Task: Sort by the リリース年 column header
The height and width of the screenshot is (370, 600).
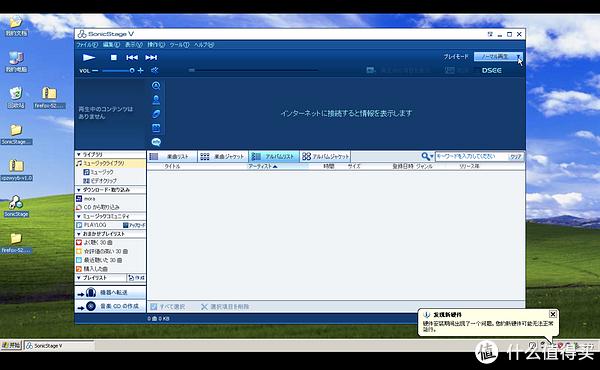Action: pos(469,166)
